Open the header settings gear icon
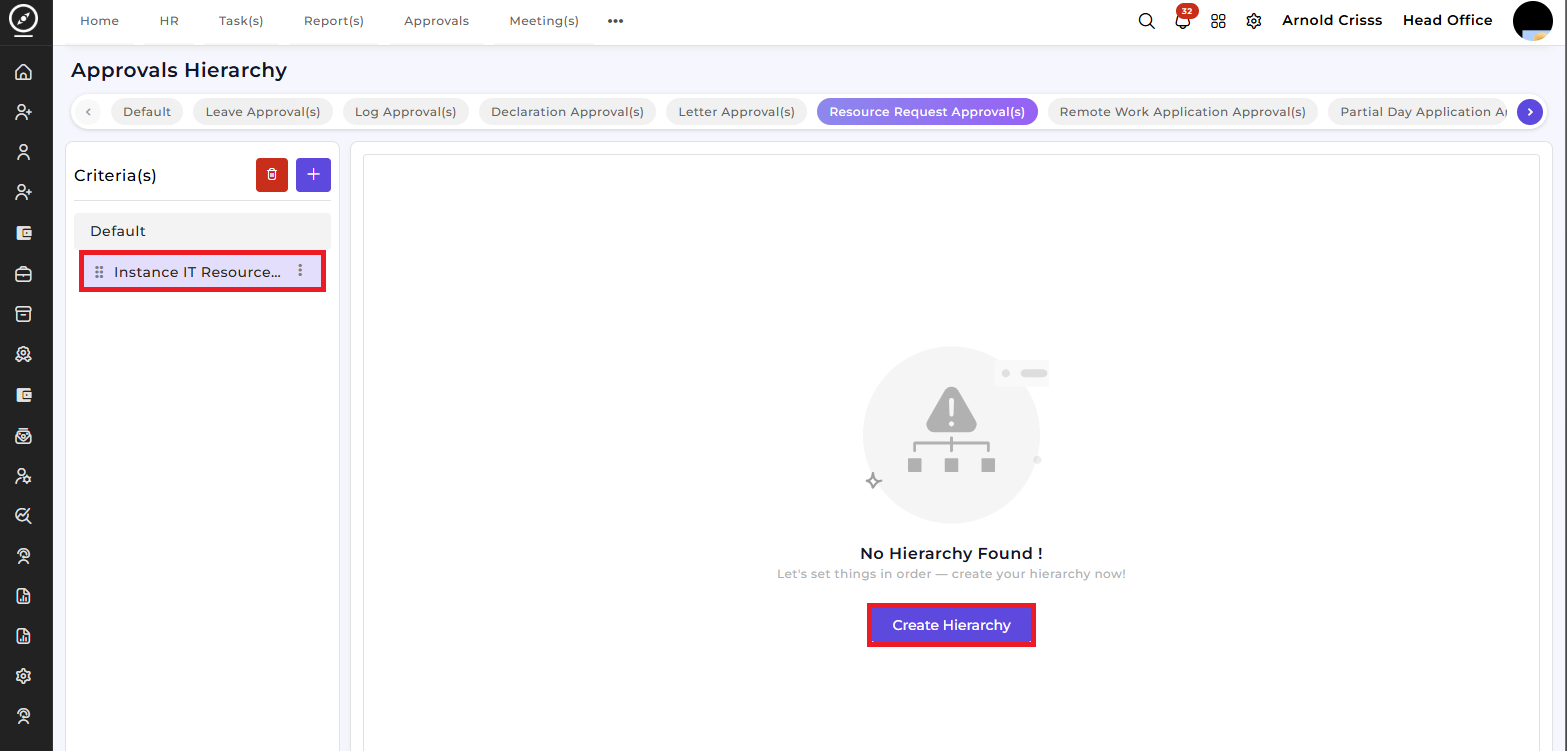Viewport: 1567px width, 751px height. (x=1254, y=21)
